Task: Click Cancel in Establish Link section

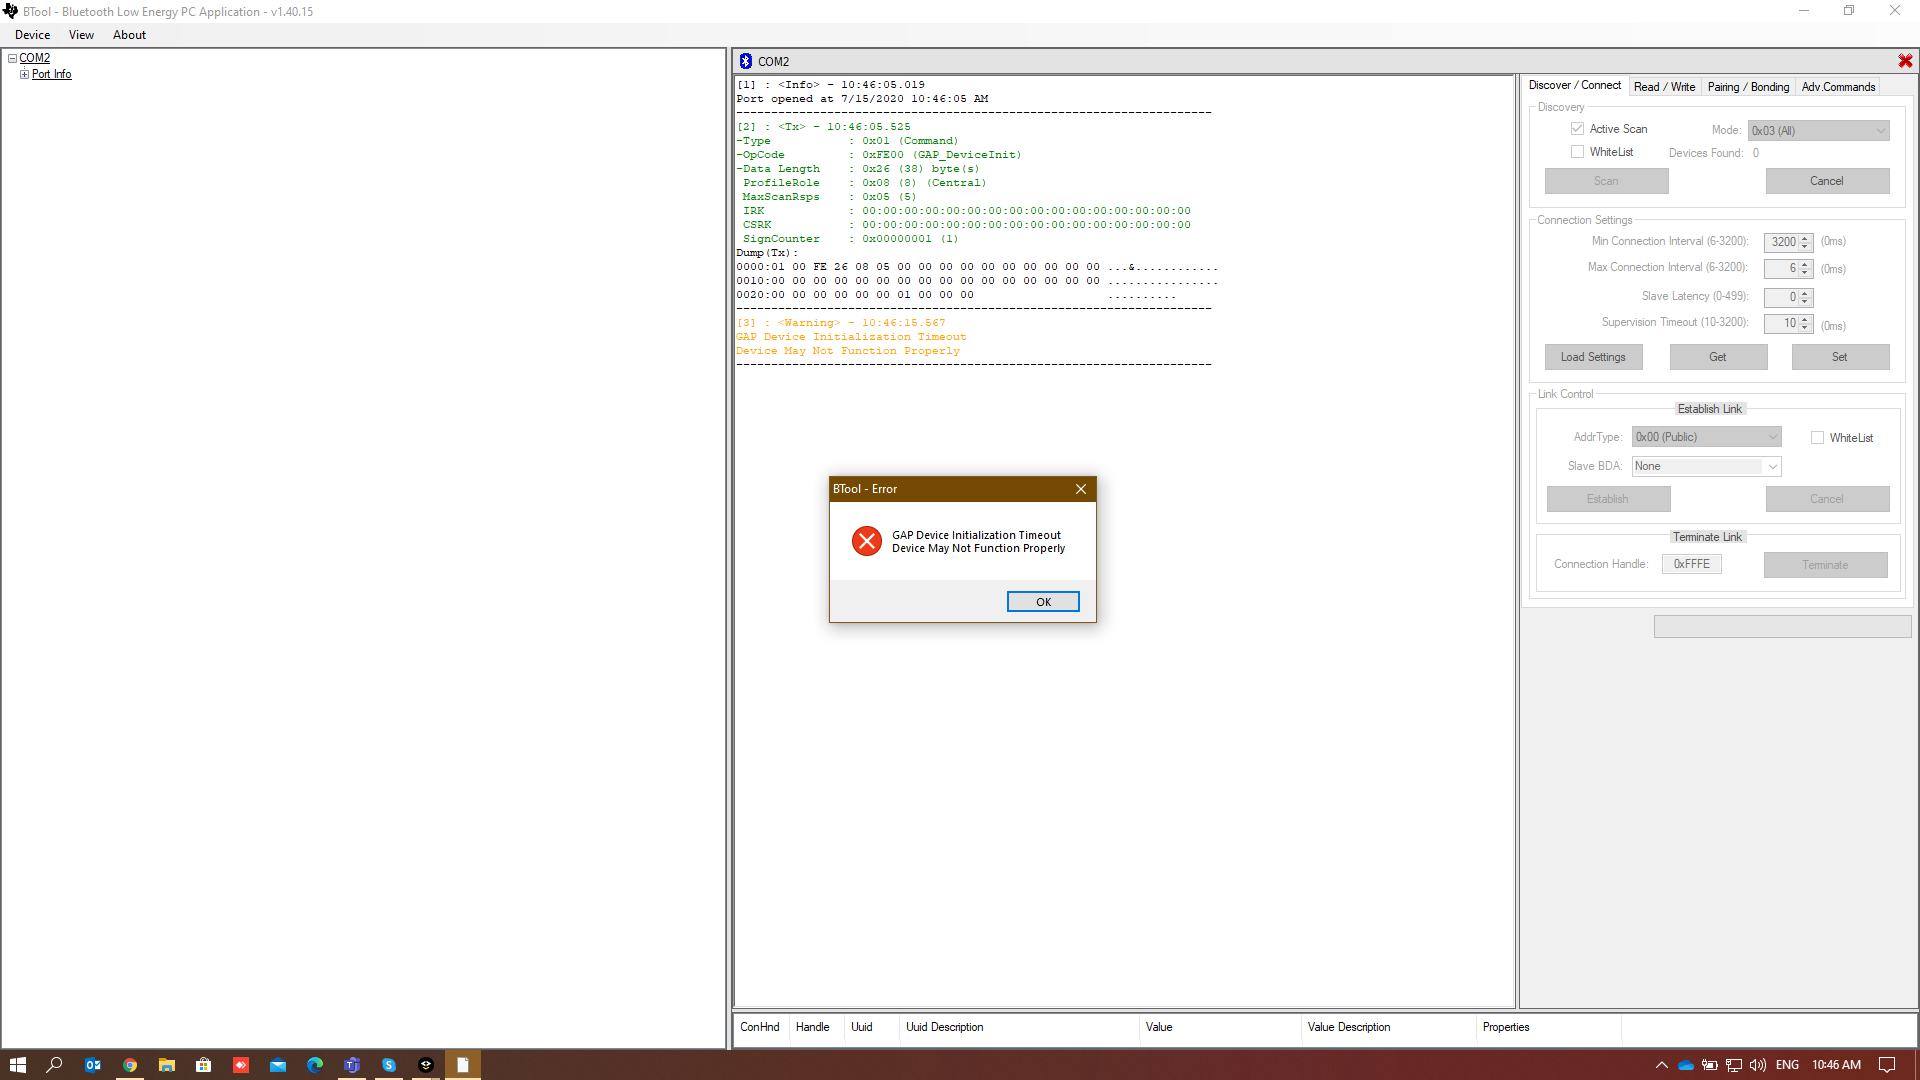Action: coord(1827,499)
